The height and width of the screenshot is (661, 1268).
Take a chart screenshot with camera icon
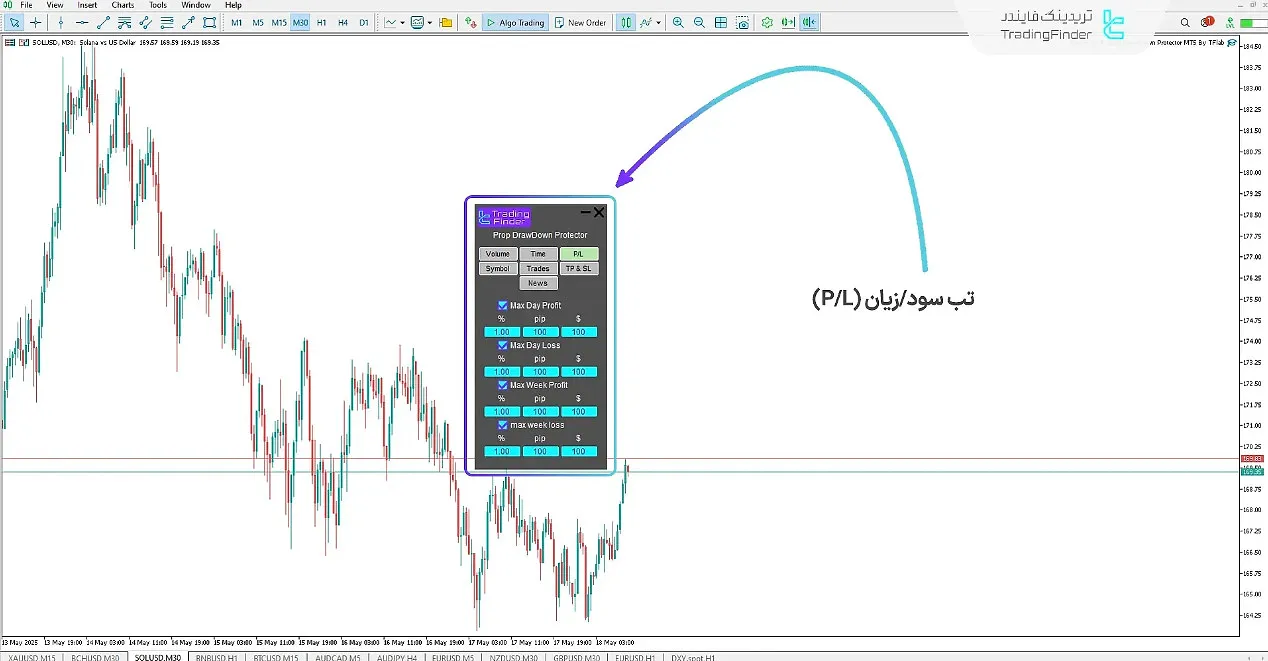click(742, 22)
